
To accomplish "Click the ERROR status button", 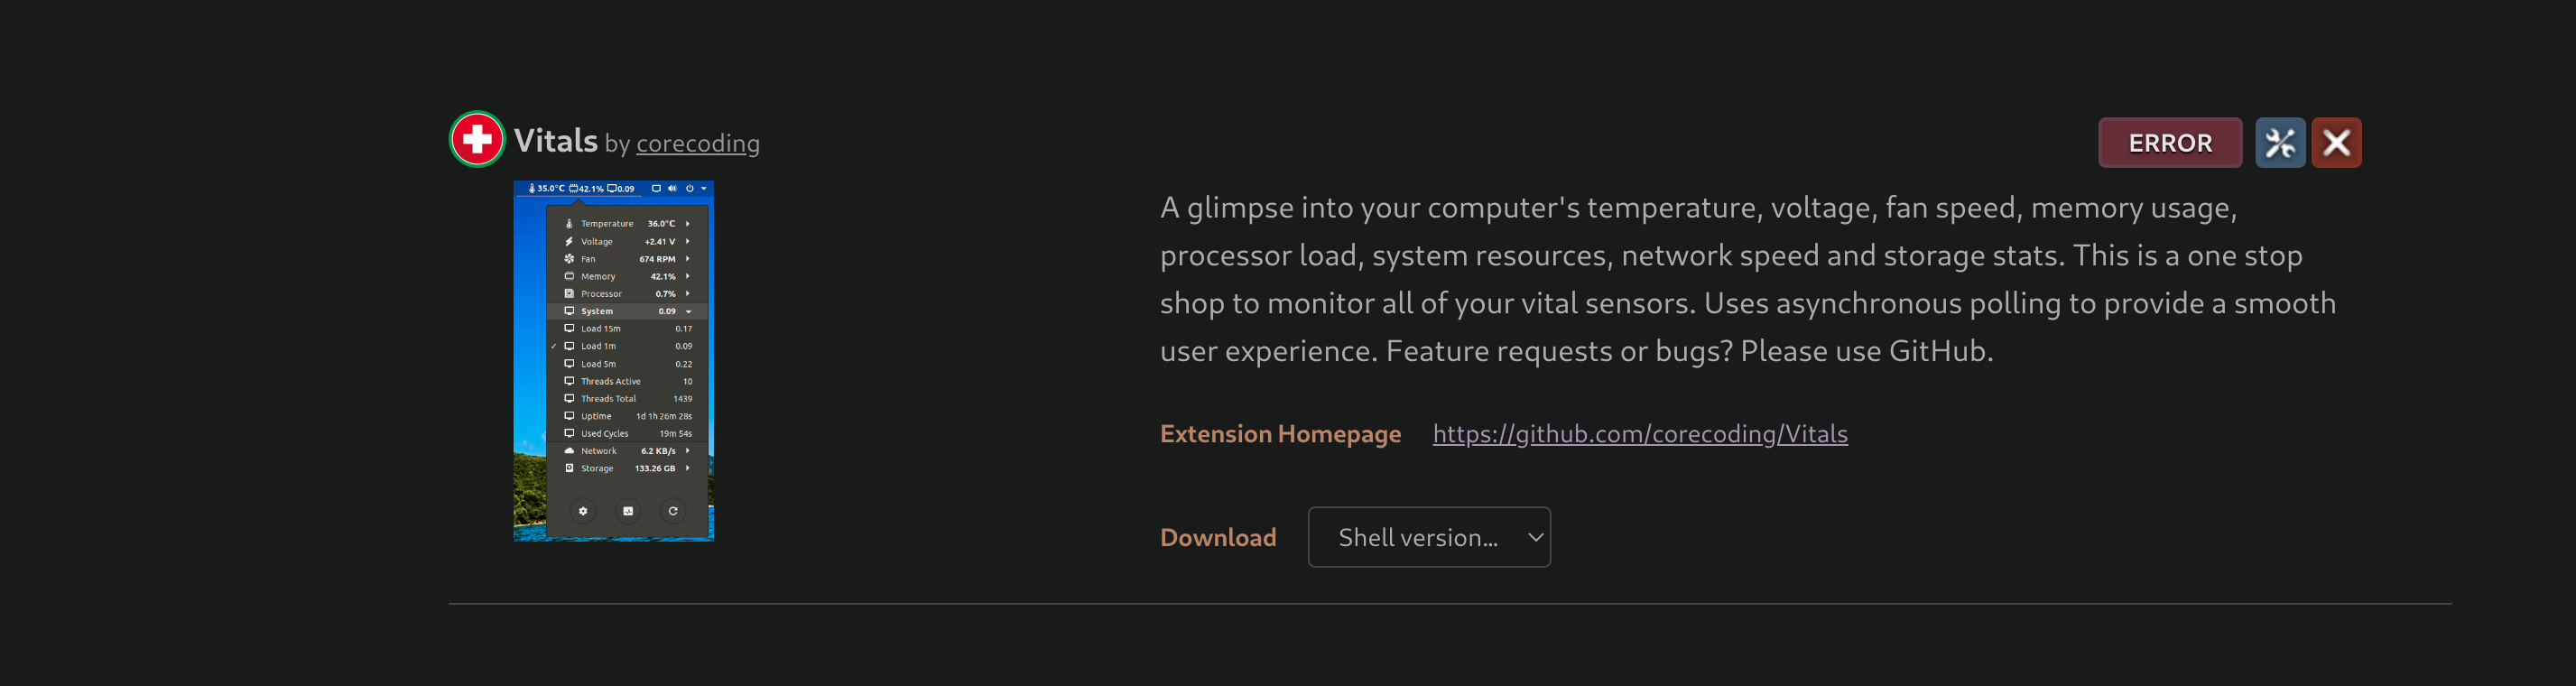I will pyautogui.click(x=2169, y=142).
